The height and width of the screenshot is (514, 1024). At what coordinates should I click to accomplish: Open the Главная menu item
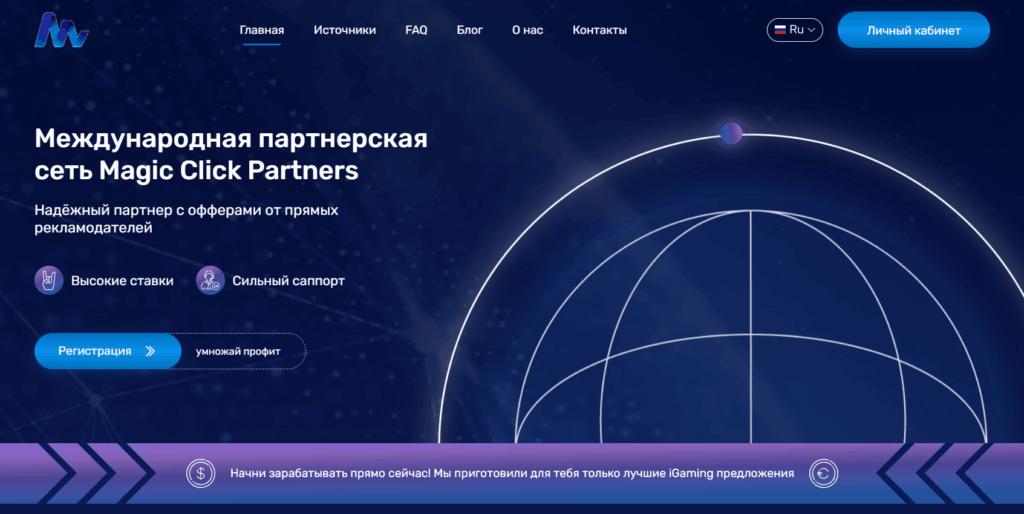pos(262,30)
